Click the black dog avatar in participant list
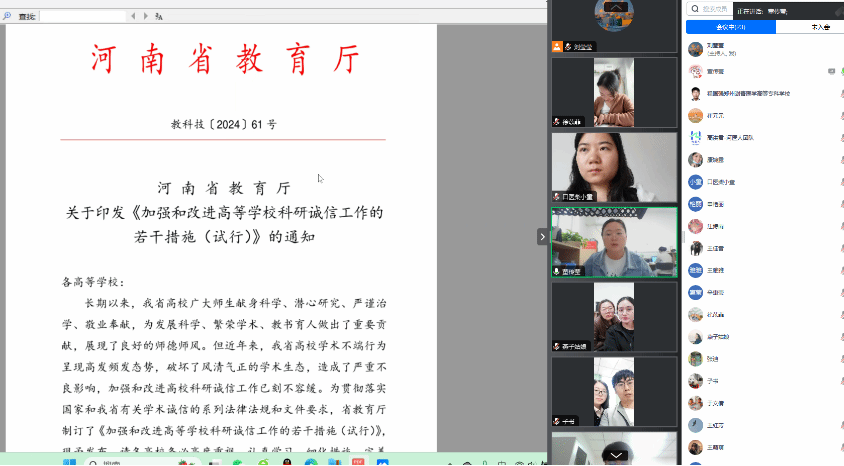The image size is (844, 466). (695, 248)
